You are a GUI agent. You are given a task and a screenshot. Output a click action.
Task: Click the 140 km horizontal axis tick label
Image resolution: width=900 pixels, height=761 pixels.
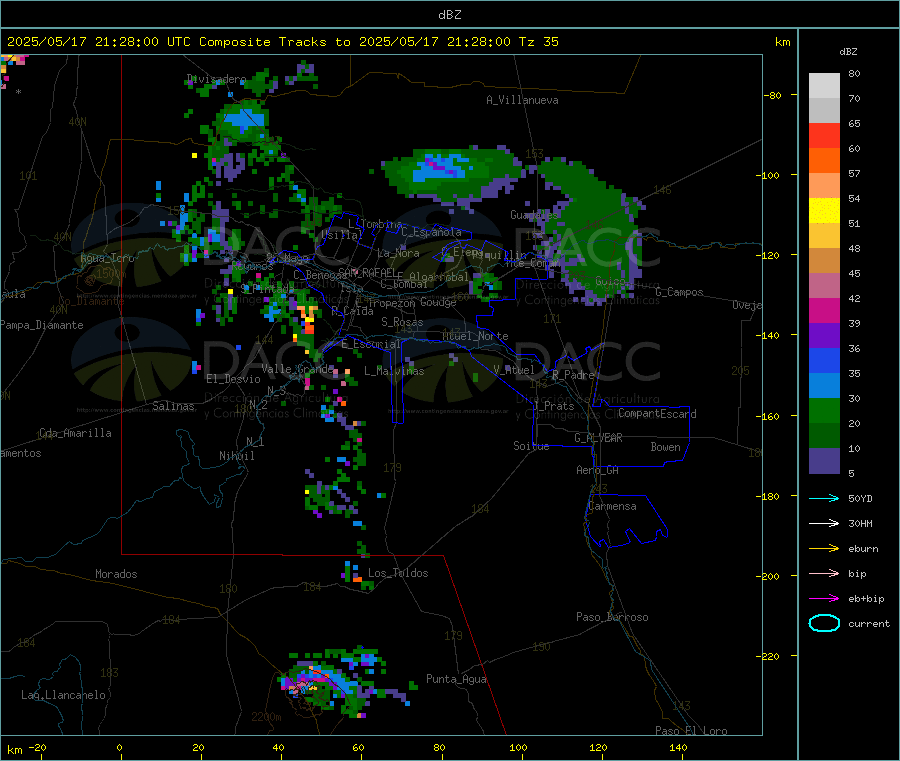678,747
